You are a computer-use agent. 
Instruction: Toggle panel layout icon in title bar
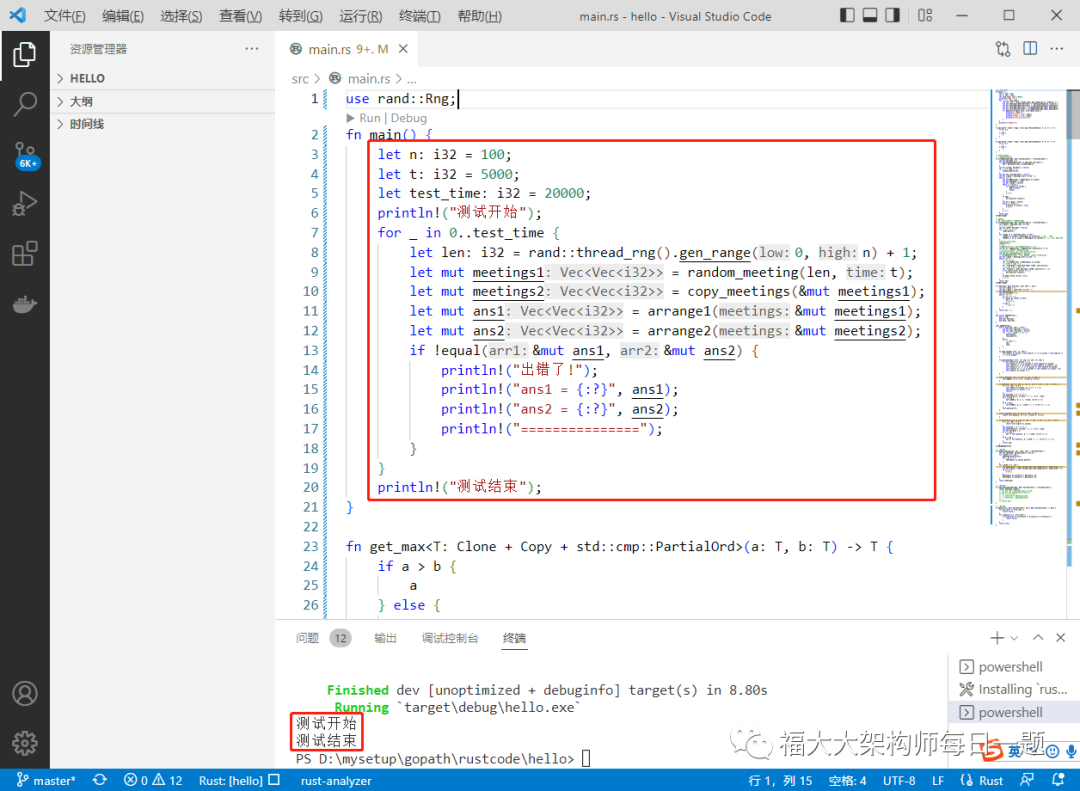(870, 15)
